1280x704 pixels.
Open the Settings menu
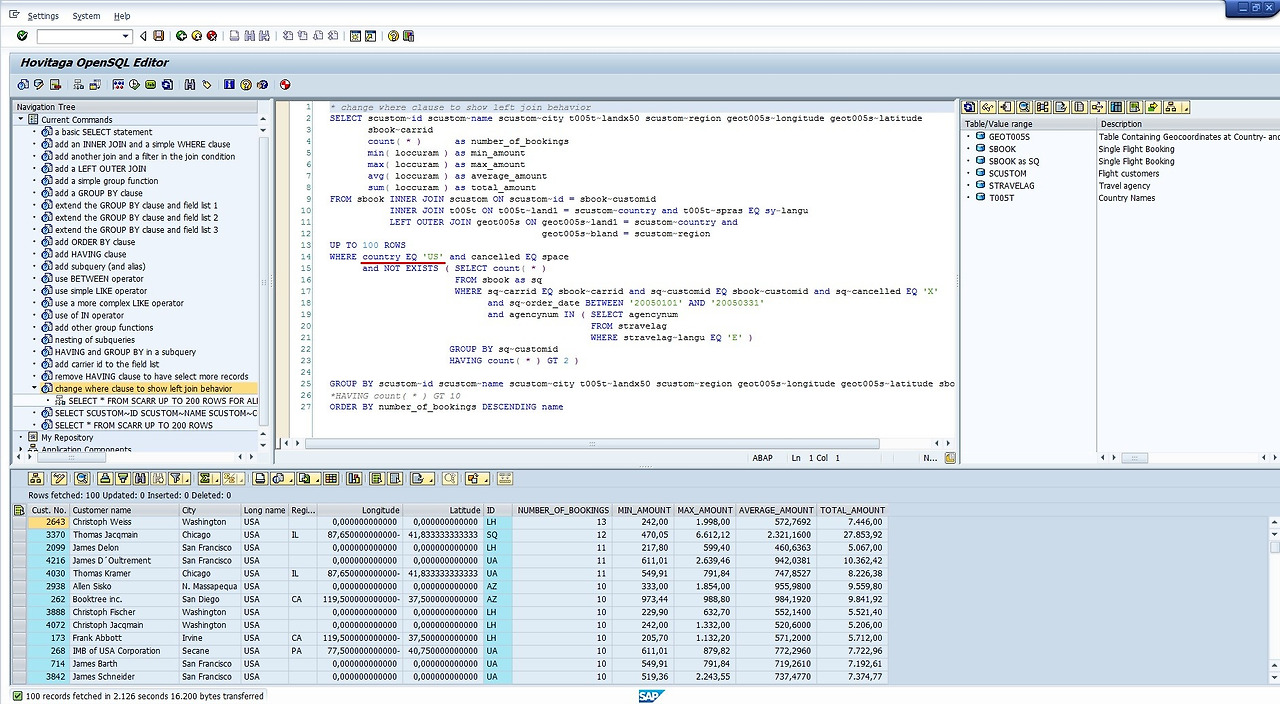[43, 16]
